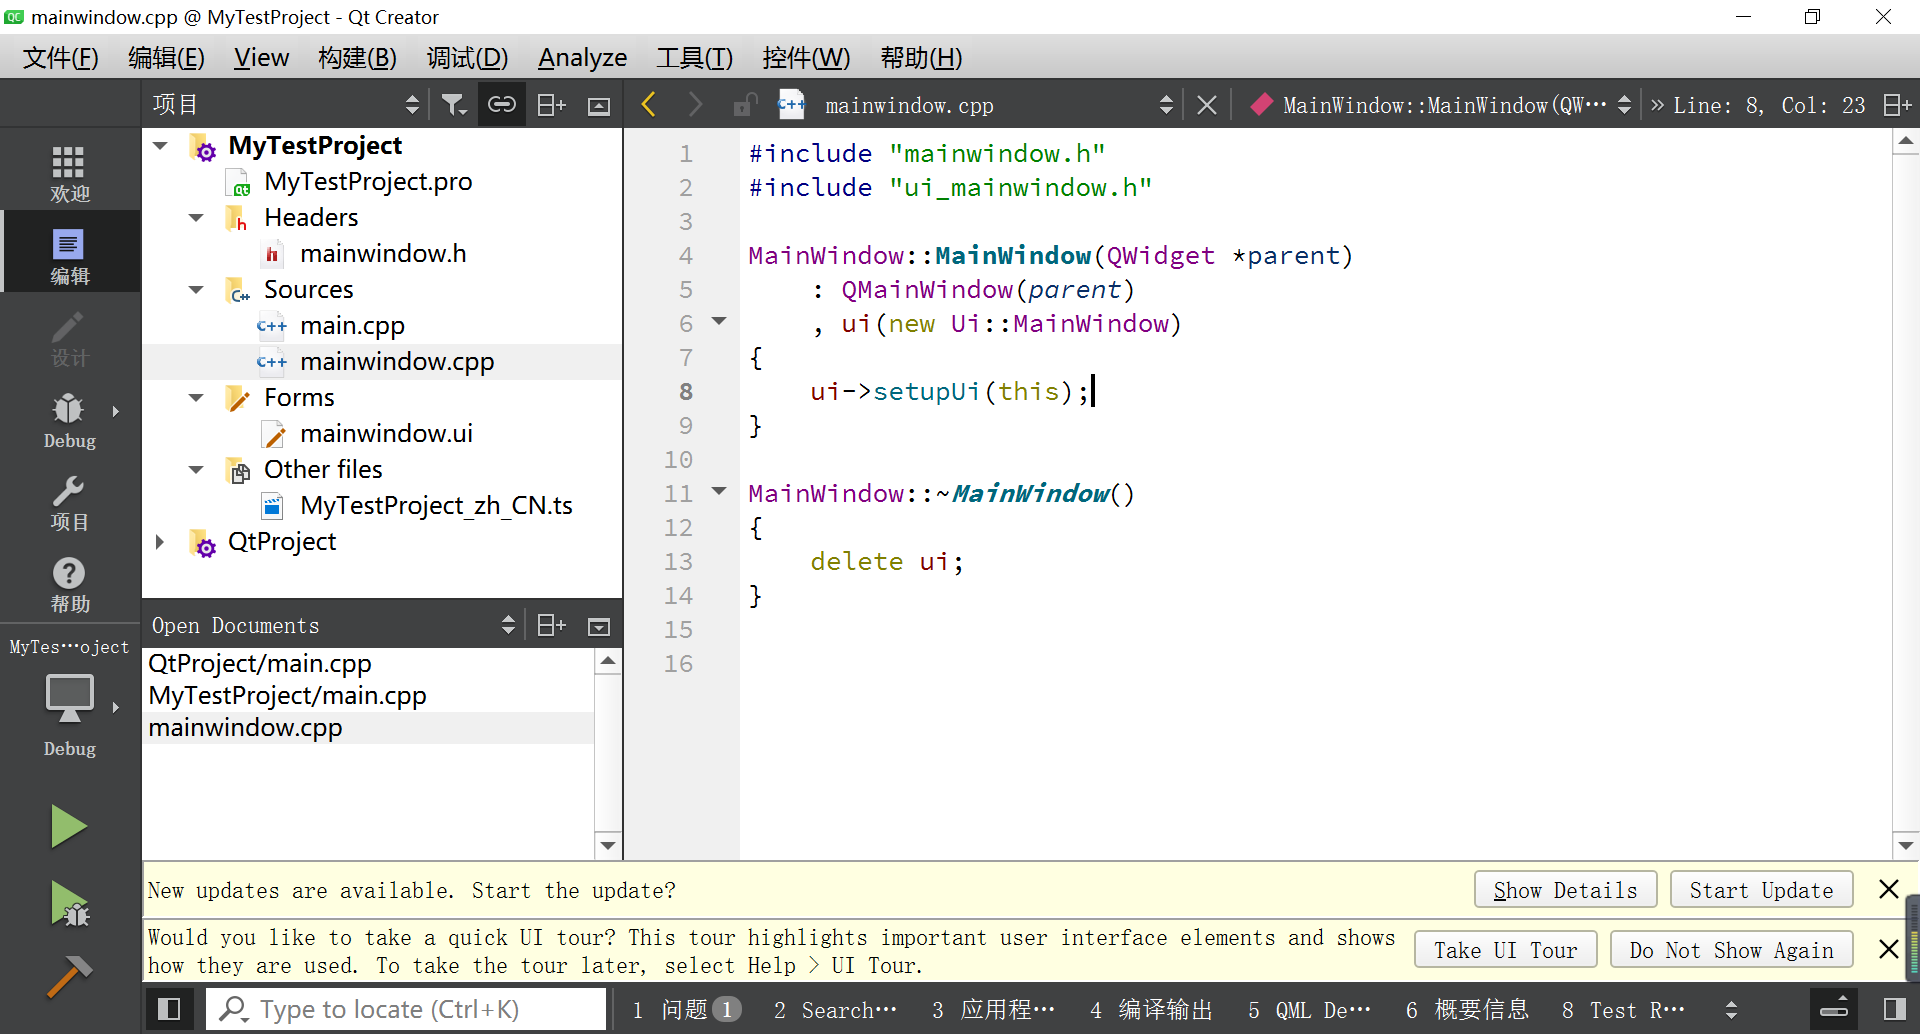Close the mainwindow.cpp document
This screenshot has height=1034, width=1920.
[1207, 105]
